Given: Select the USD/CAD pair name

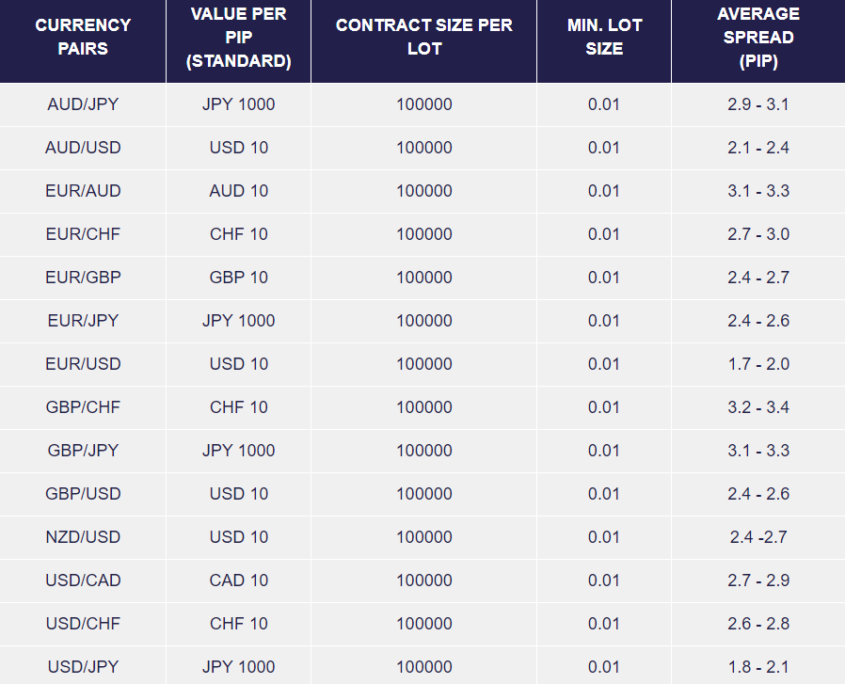Looking at the screenshot, I should point(83,580).
